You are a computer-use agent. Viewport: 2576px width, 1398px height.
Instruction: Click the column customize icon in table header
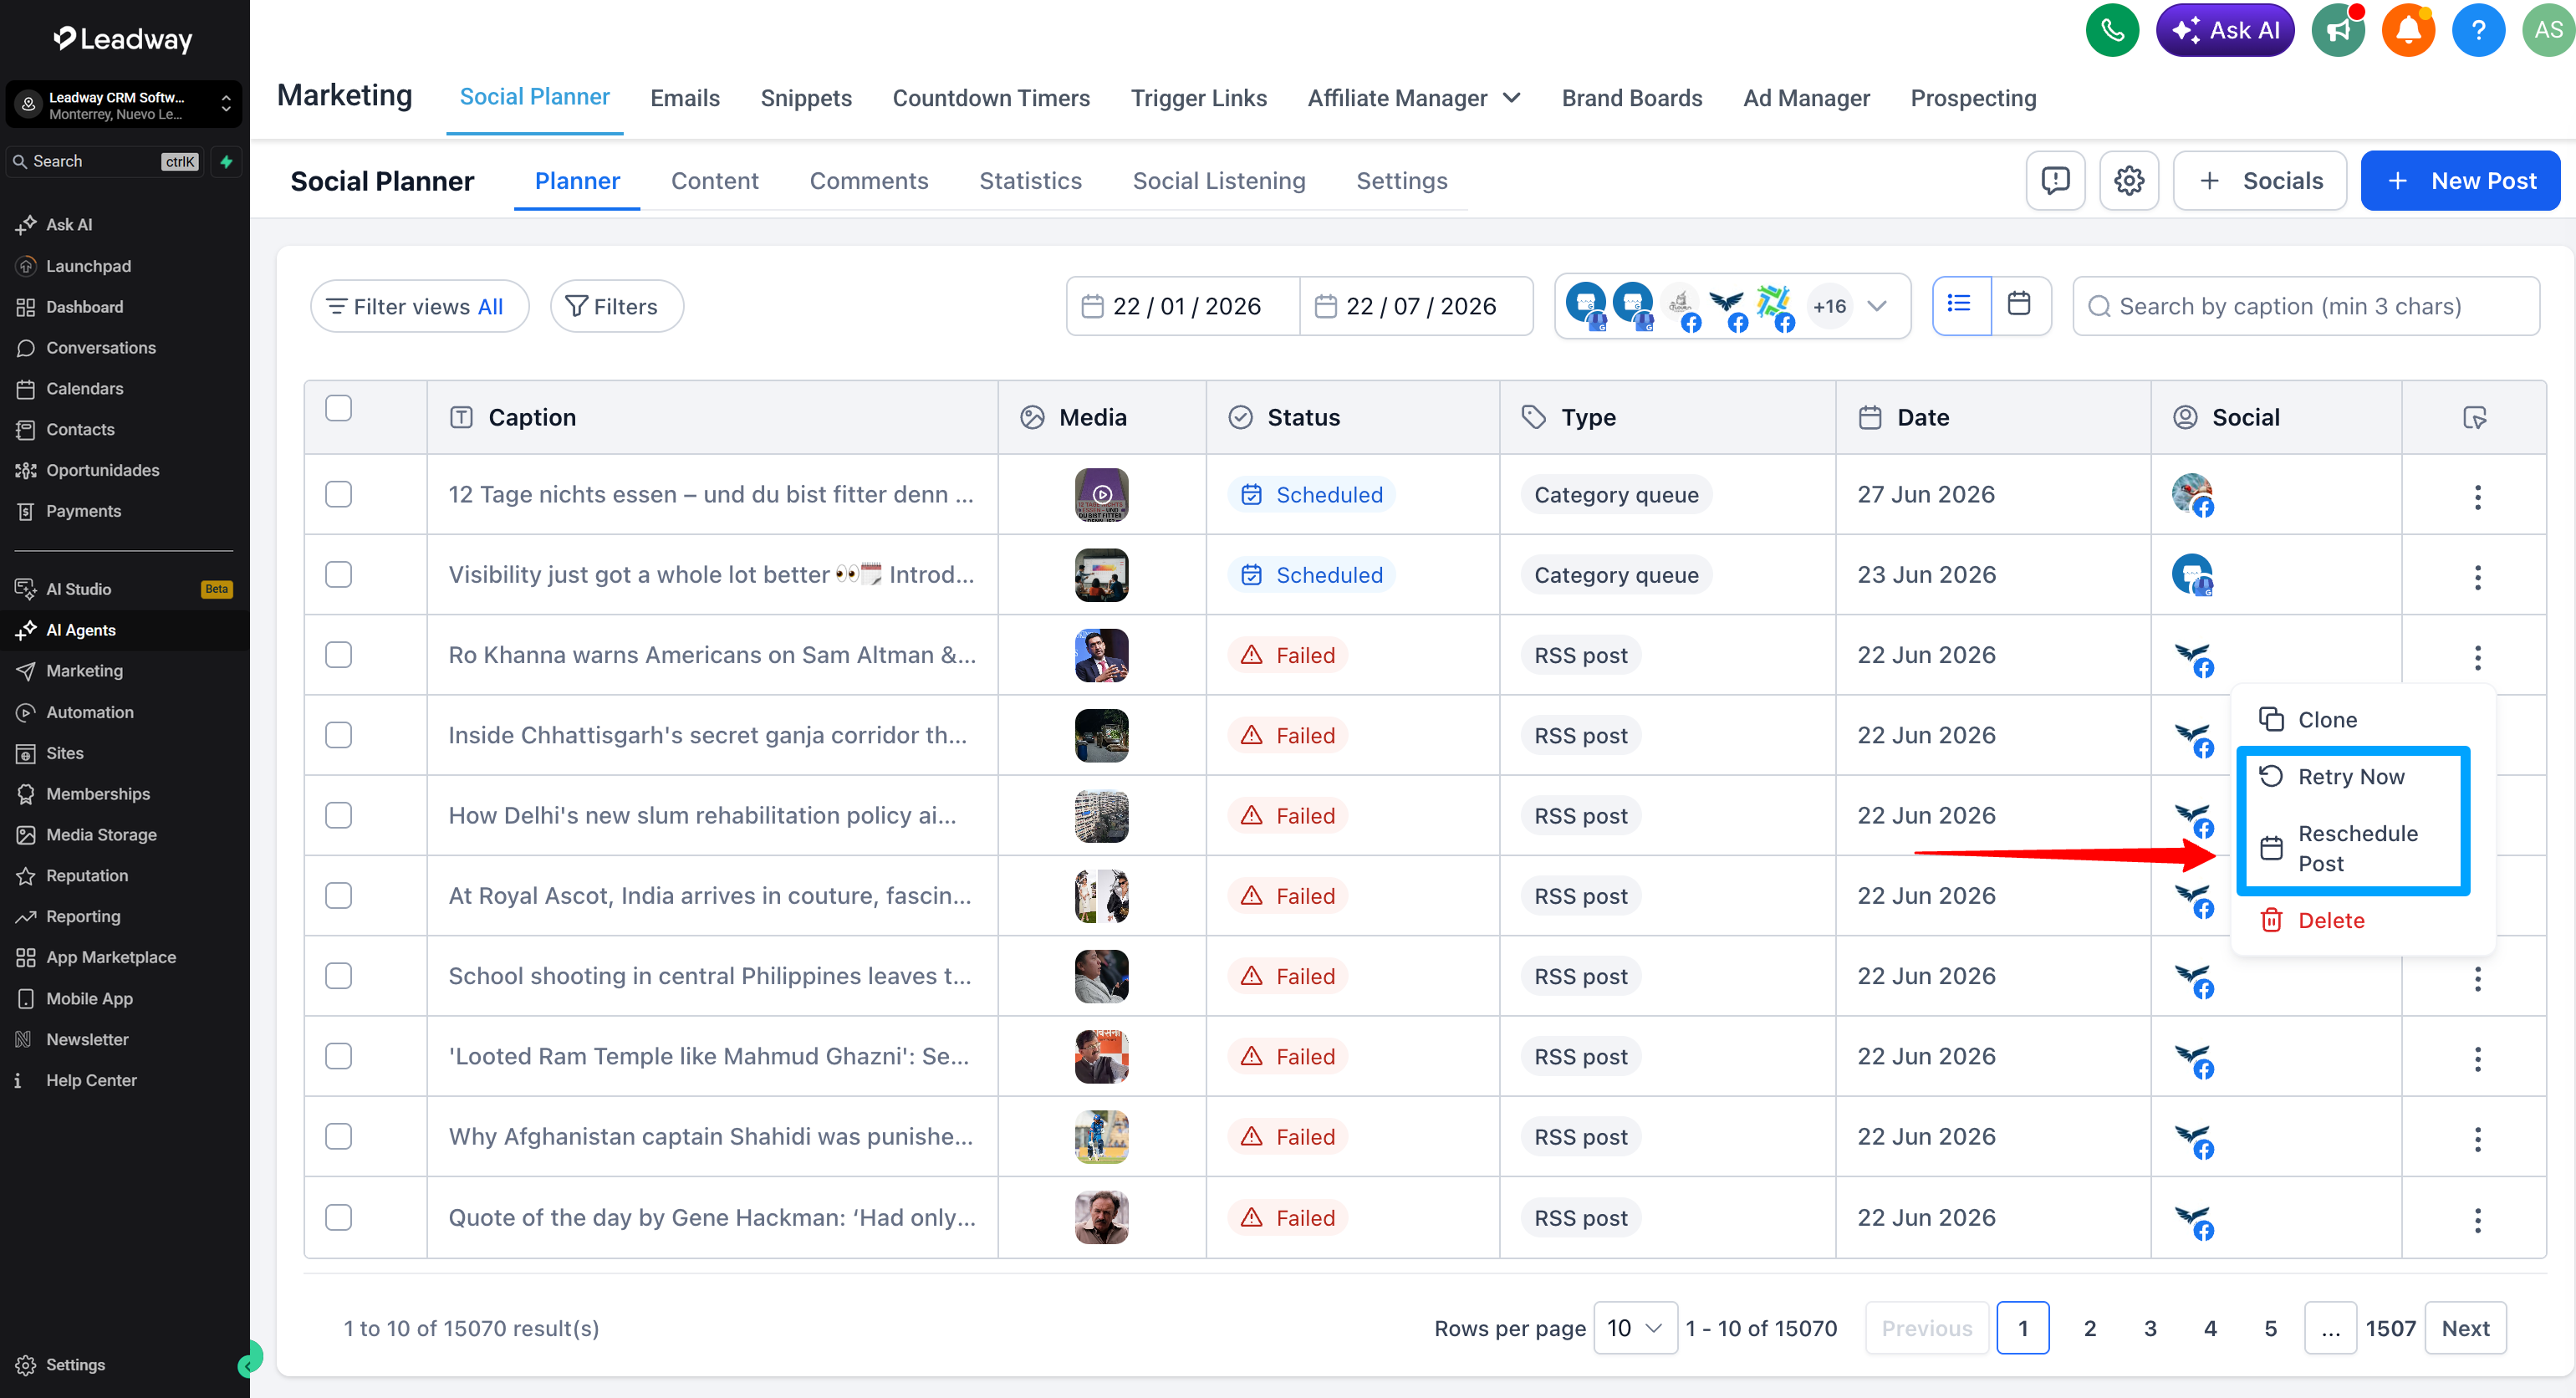pos(2474,418)
